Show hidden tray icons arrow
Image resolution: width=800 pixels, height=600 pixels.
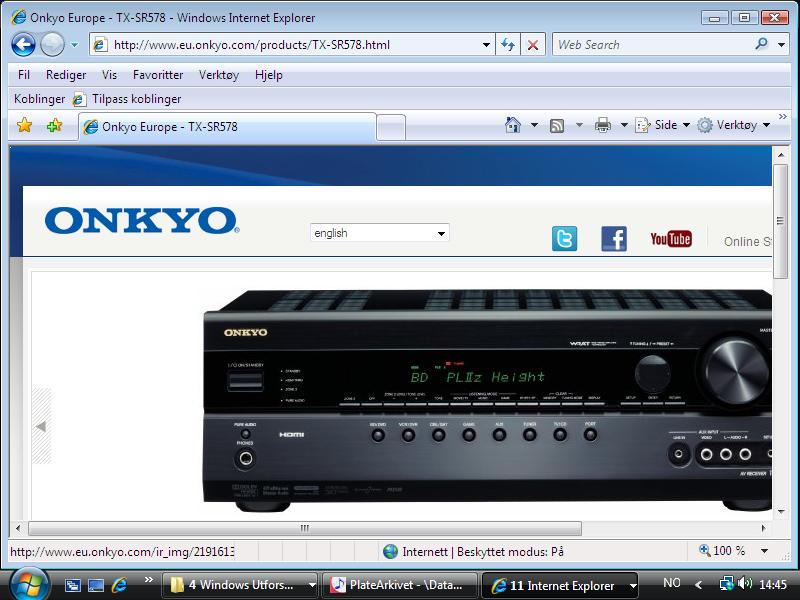point(699,585)
